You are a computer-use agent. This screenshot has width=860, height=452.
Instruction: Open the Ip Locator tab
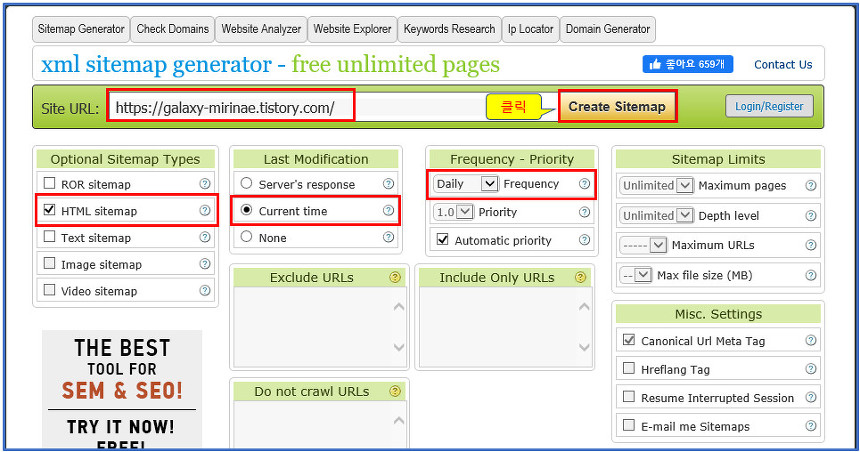click(x=530, y=29)
